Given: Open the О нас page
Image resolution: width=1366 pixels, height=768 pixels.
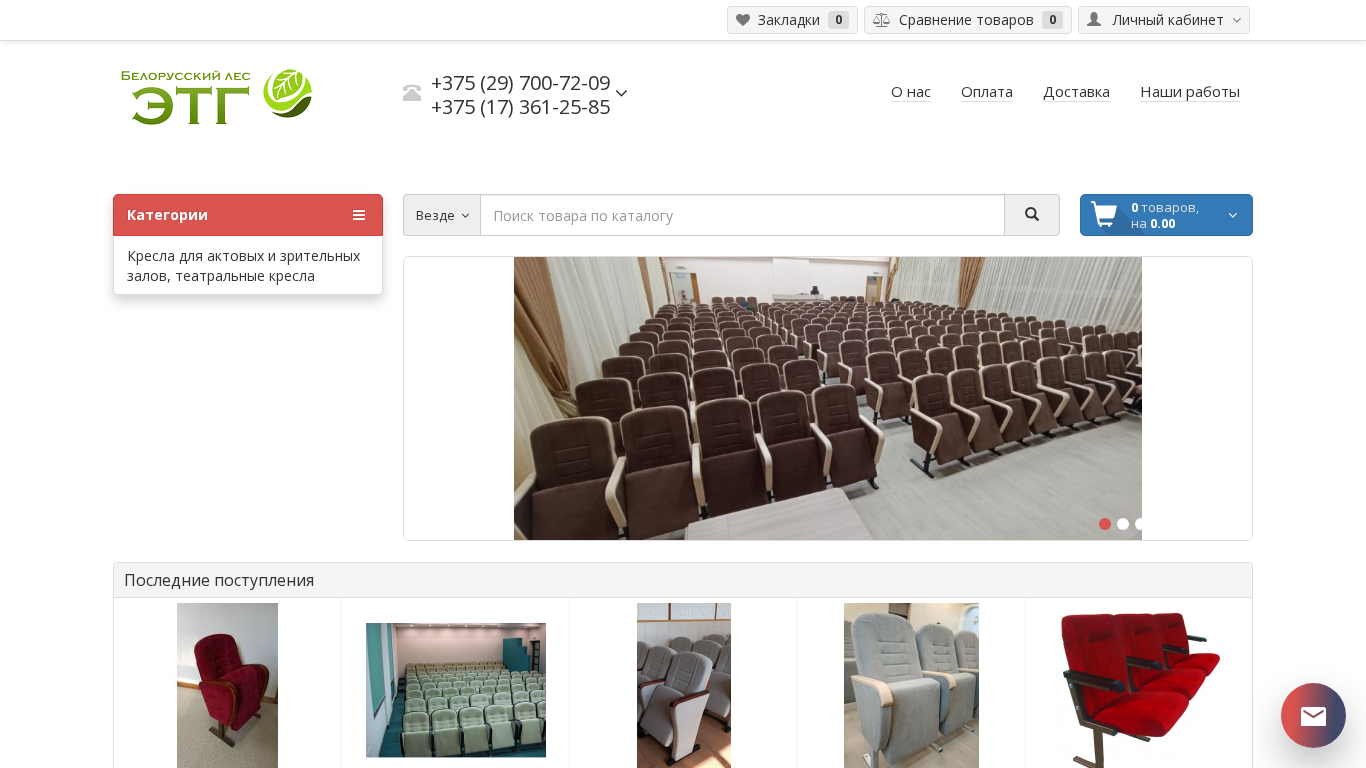Looking at the screenshot, I should tap(911, 92).
